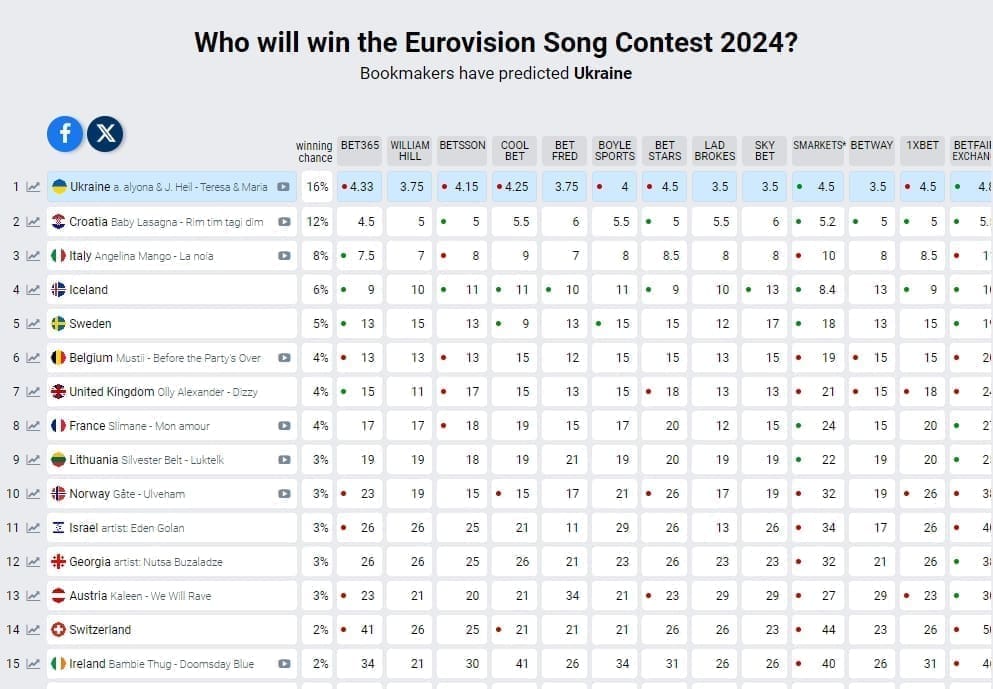Click the bolded Ukraine predicted winner text
Viewport: 993px width, 689px height.
pyautogui.click(x=604, y=73)
